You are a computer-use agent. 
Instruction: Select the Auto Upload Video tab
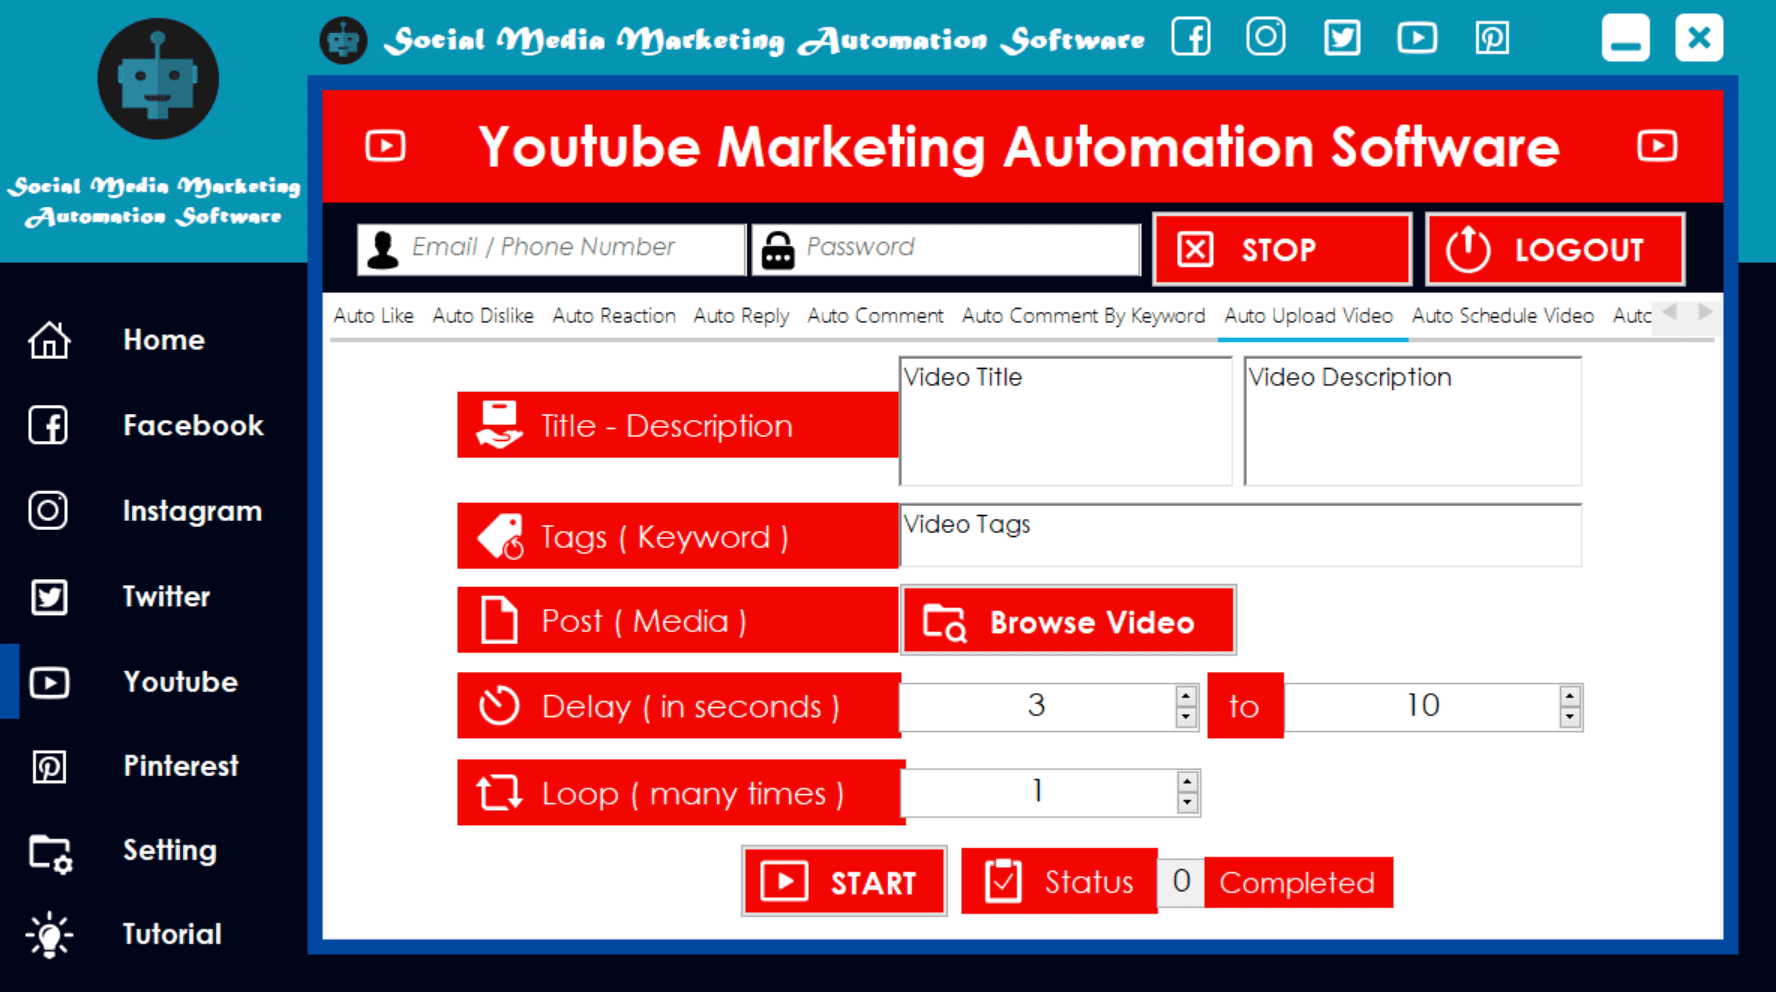click(x=1308, y=316)
